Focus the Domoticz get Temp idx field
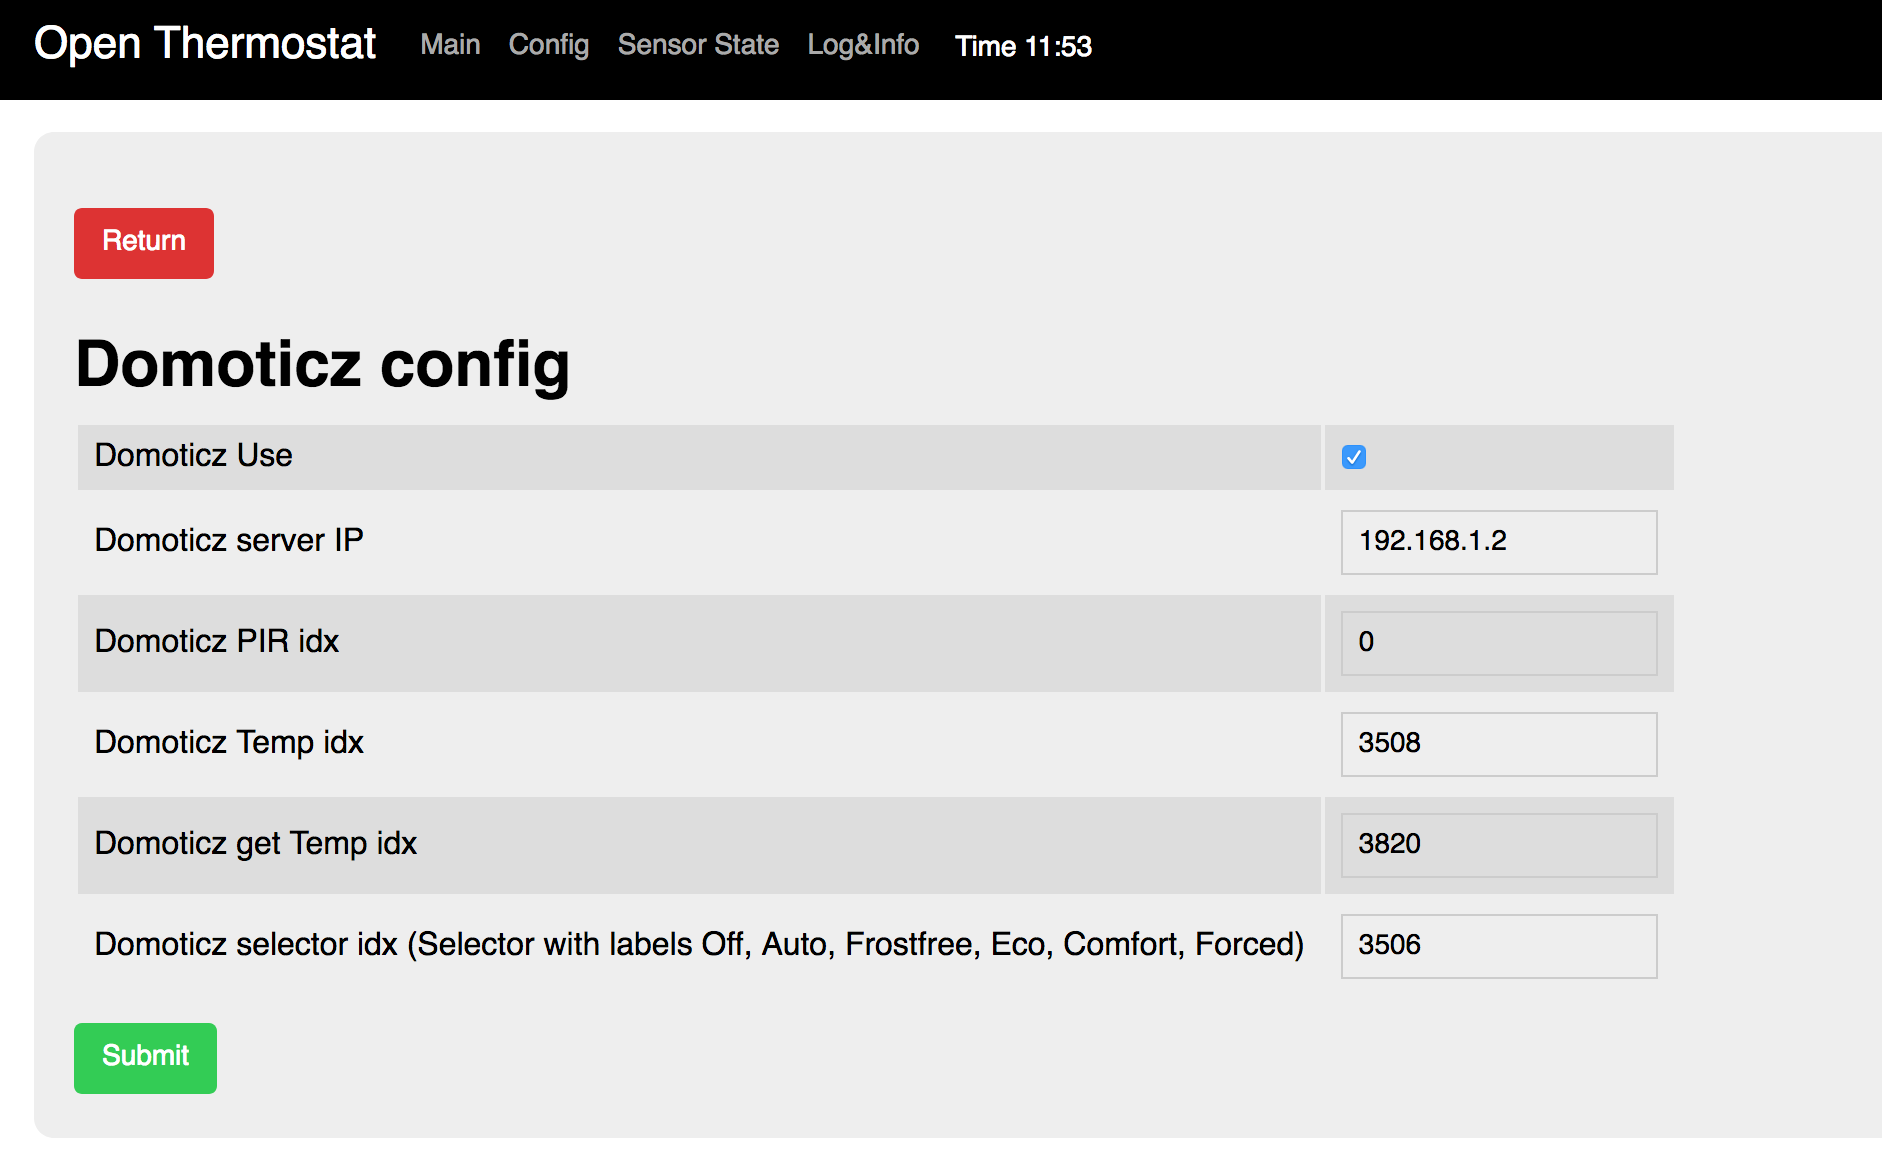This screenshot has width=1882, height=1154. click(1499, 845)
